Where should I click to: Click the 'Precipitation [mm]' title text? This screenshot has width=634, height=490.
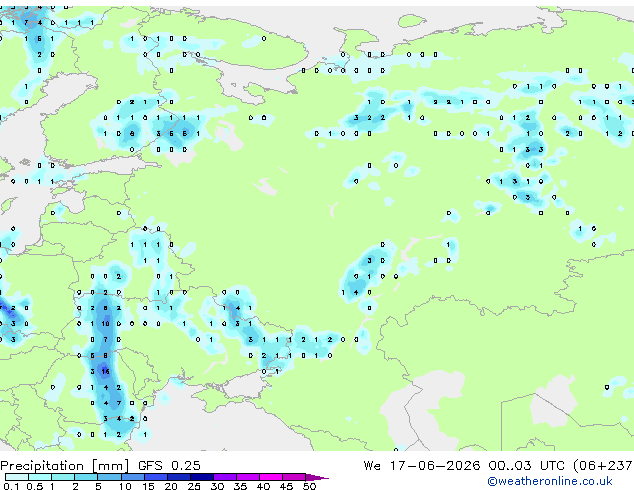65,466
